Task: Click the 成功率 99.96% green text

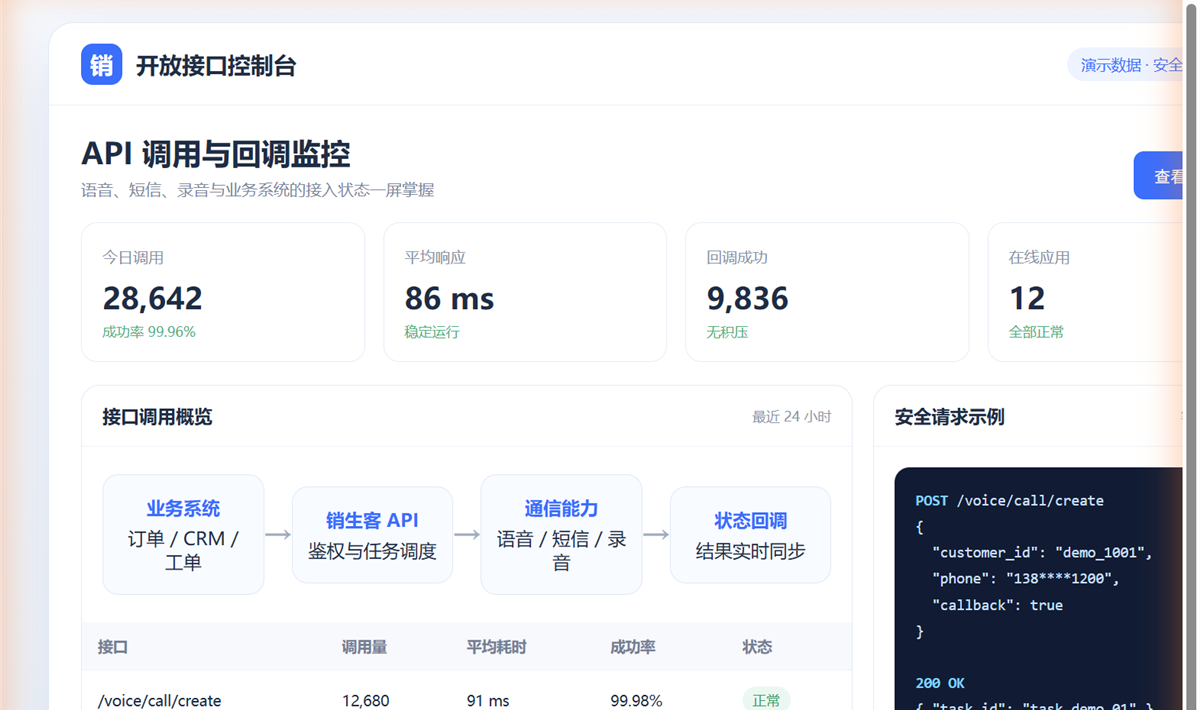Action: (x=149, y=332)
